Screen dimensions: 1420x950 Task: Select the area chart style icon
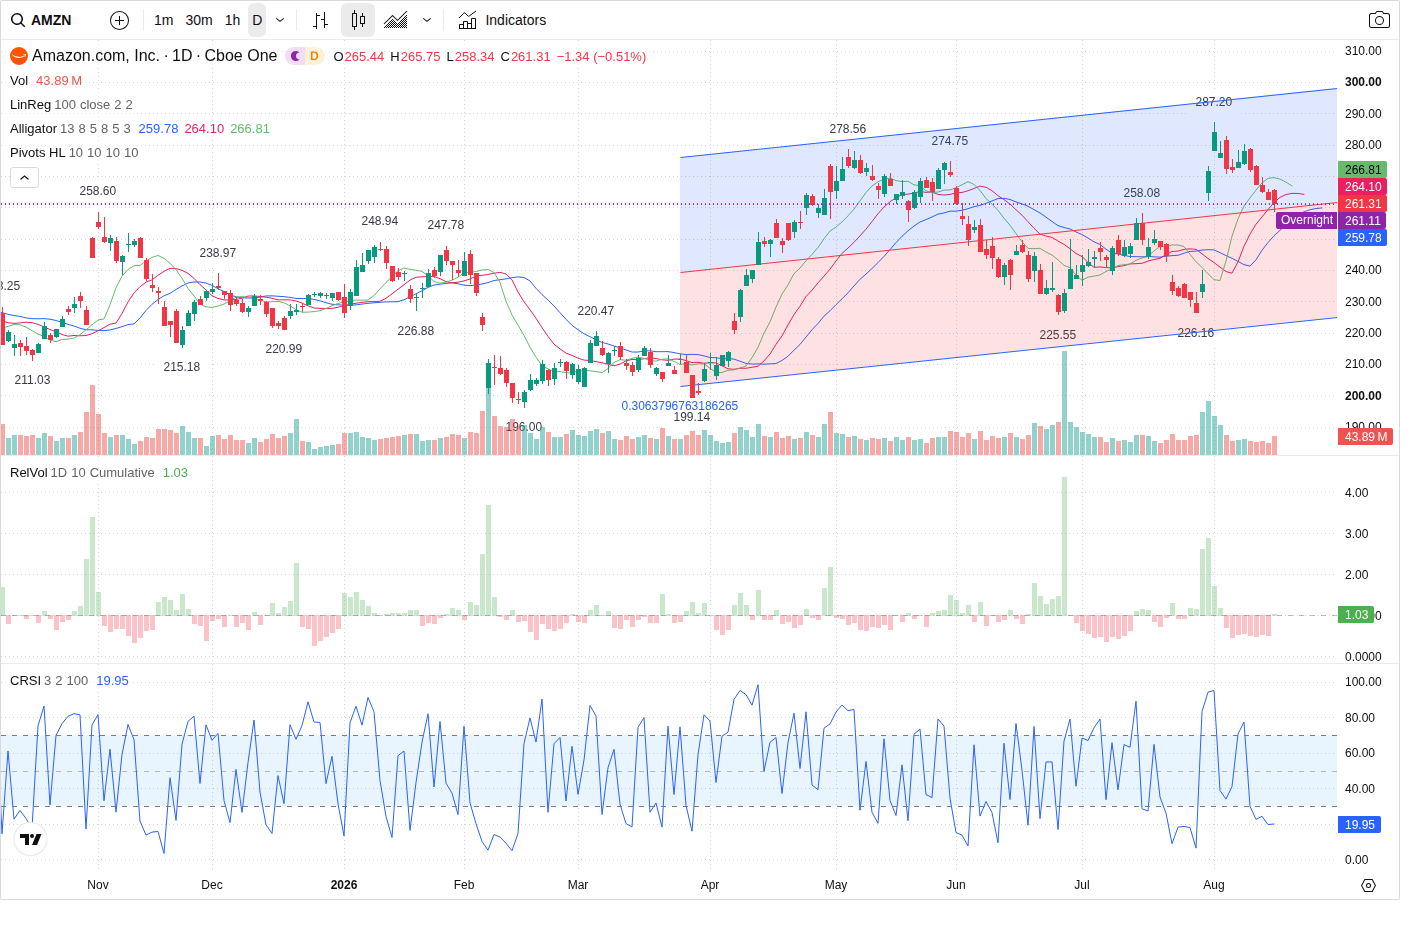(x=396, y=20)
